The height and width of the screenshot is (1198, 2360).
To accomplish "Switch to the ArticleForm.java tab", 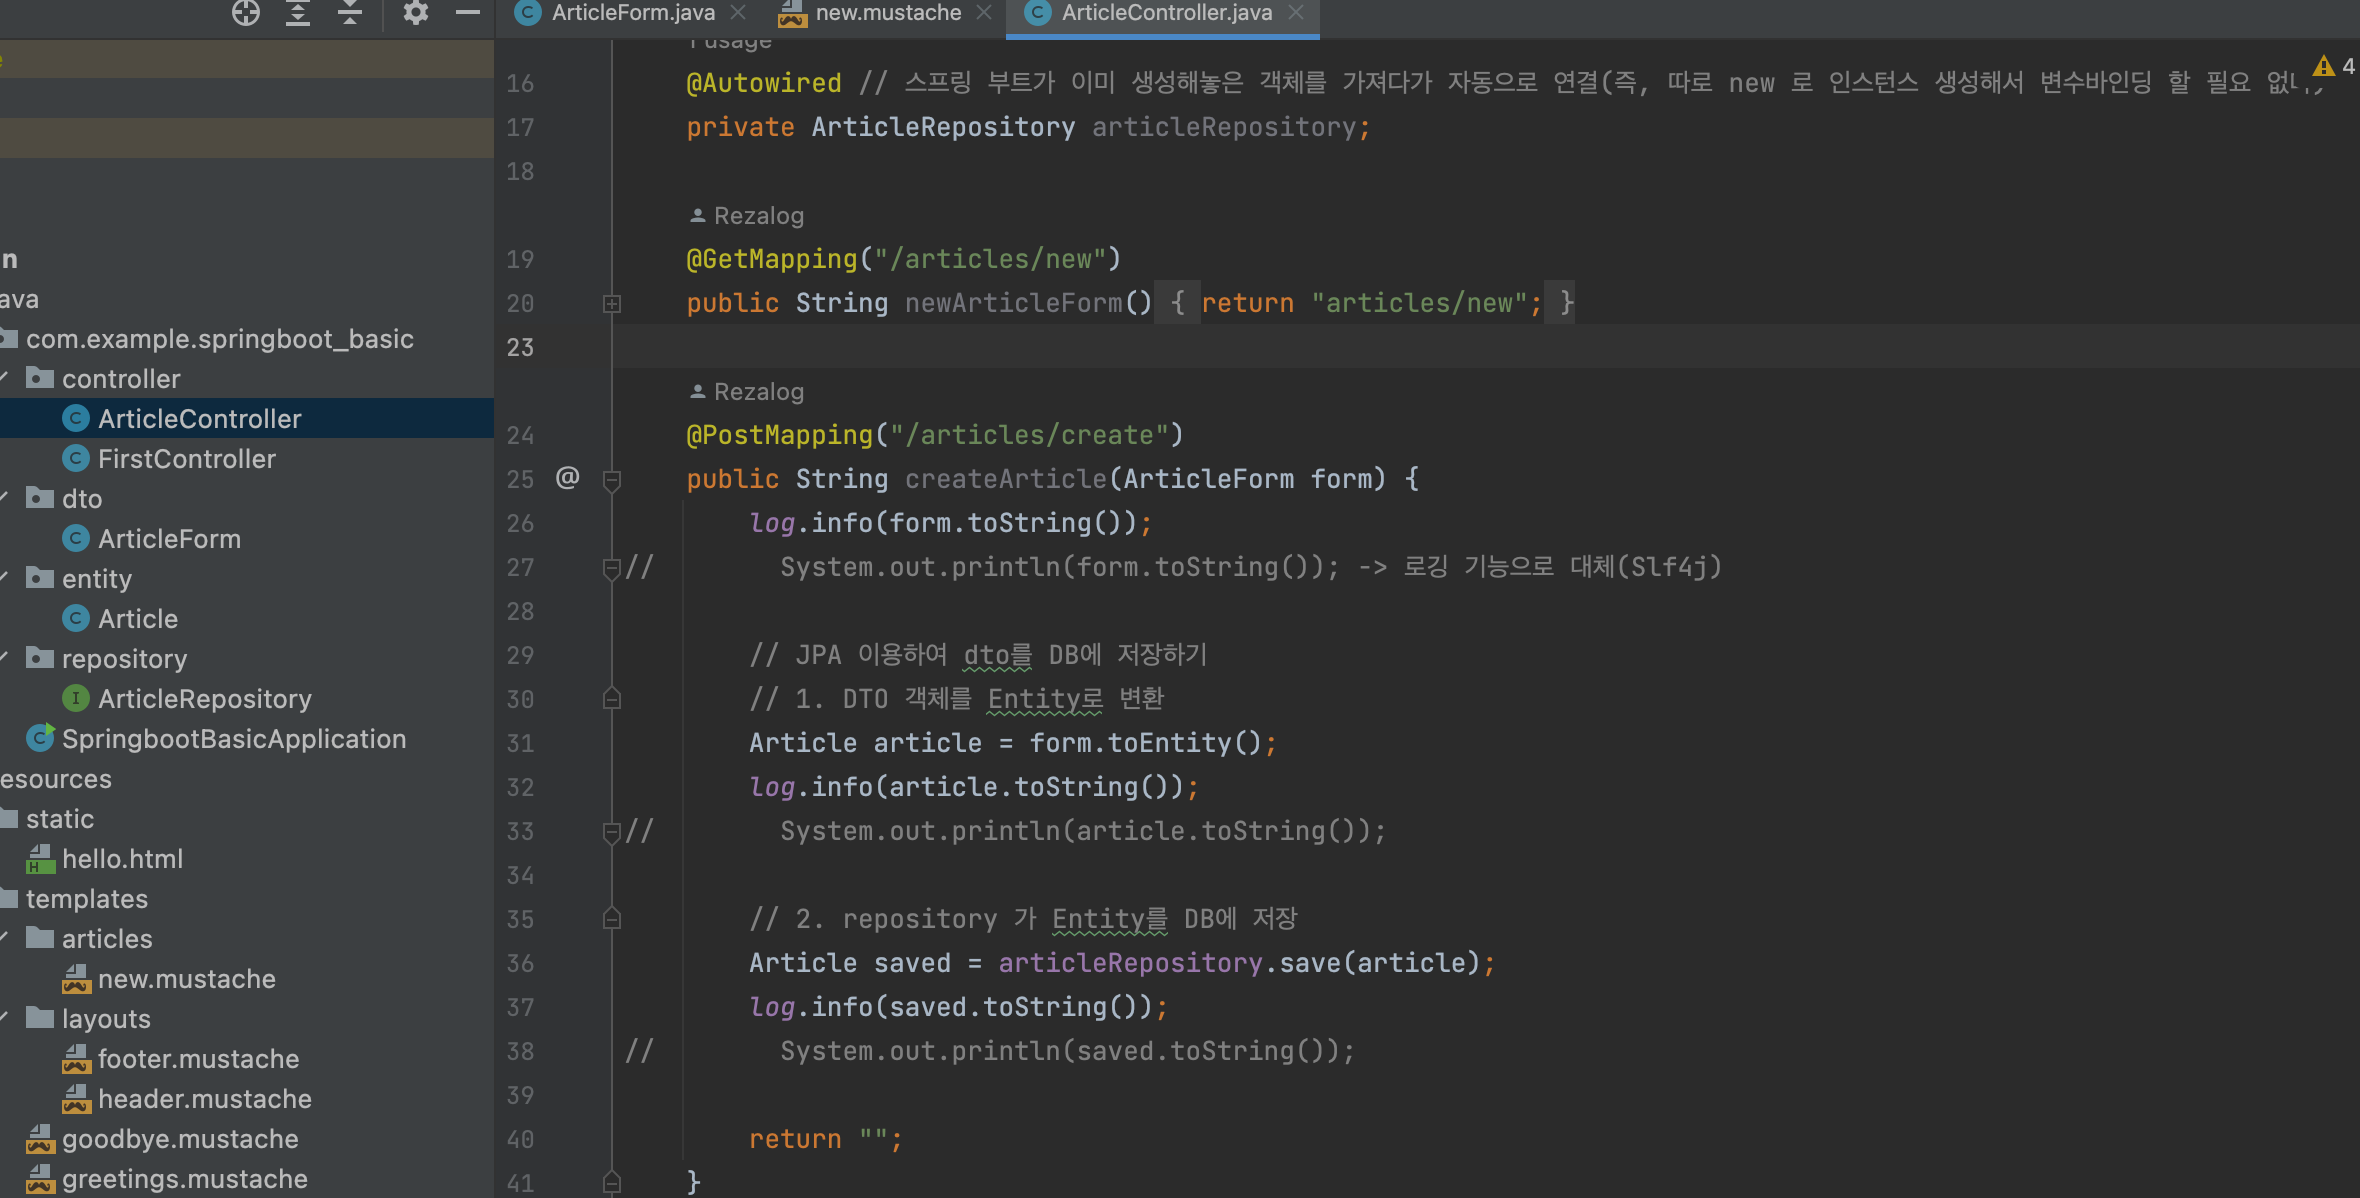I will [x=632, y=12].
